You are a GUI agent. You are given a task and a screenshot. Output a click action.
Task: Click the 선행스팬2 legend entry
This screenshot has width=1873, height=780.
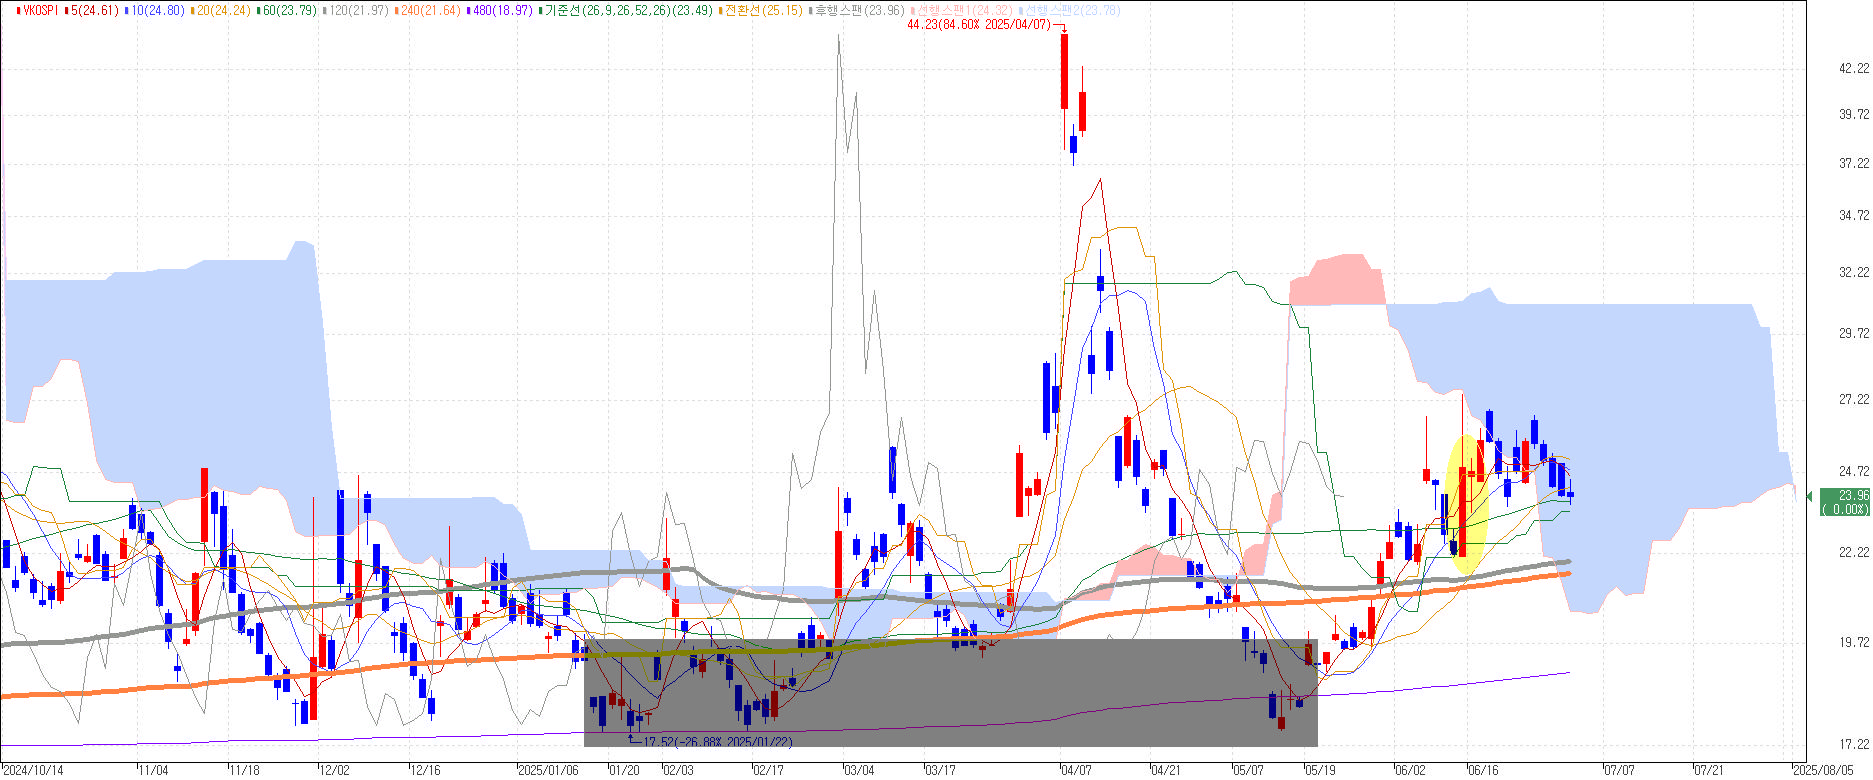click(1068, 11)
